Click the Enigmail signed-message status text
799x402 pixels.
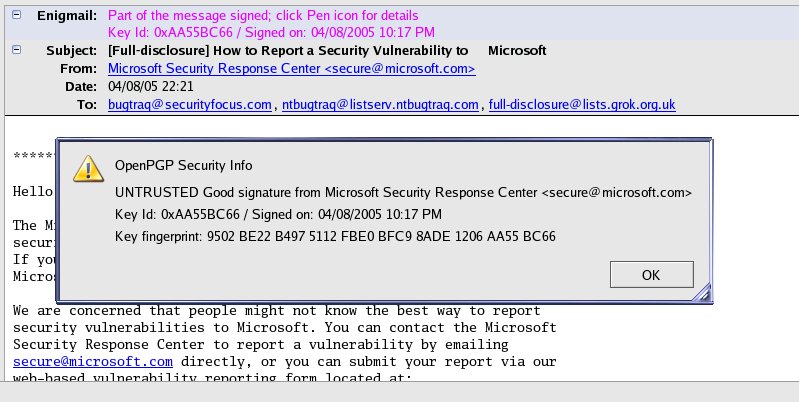[x=263, y=15]
